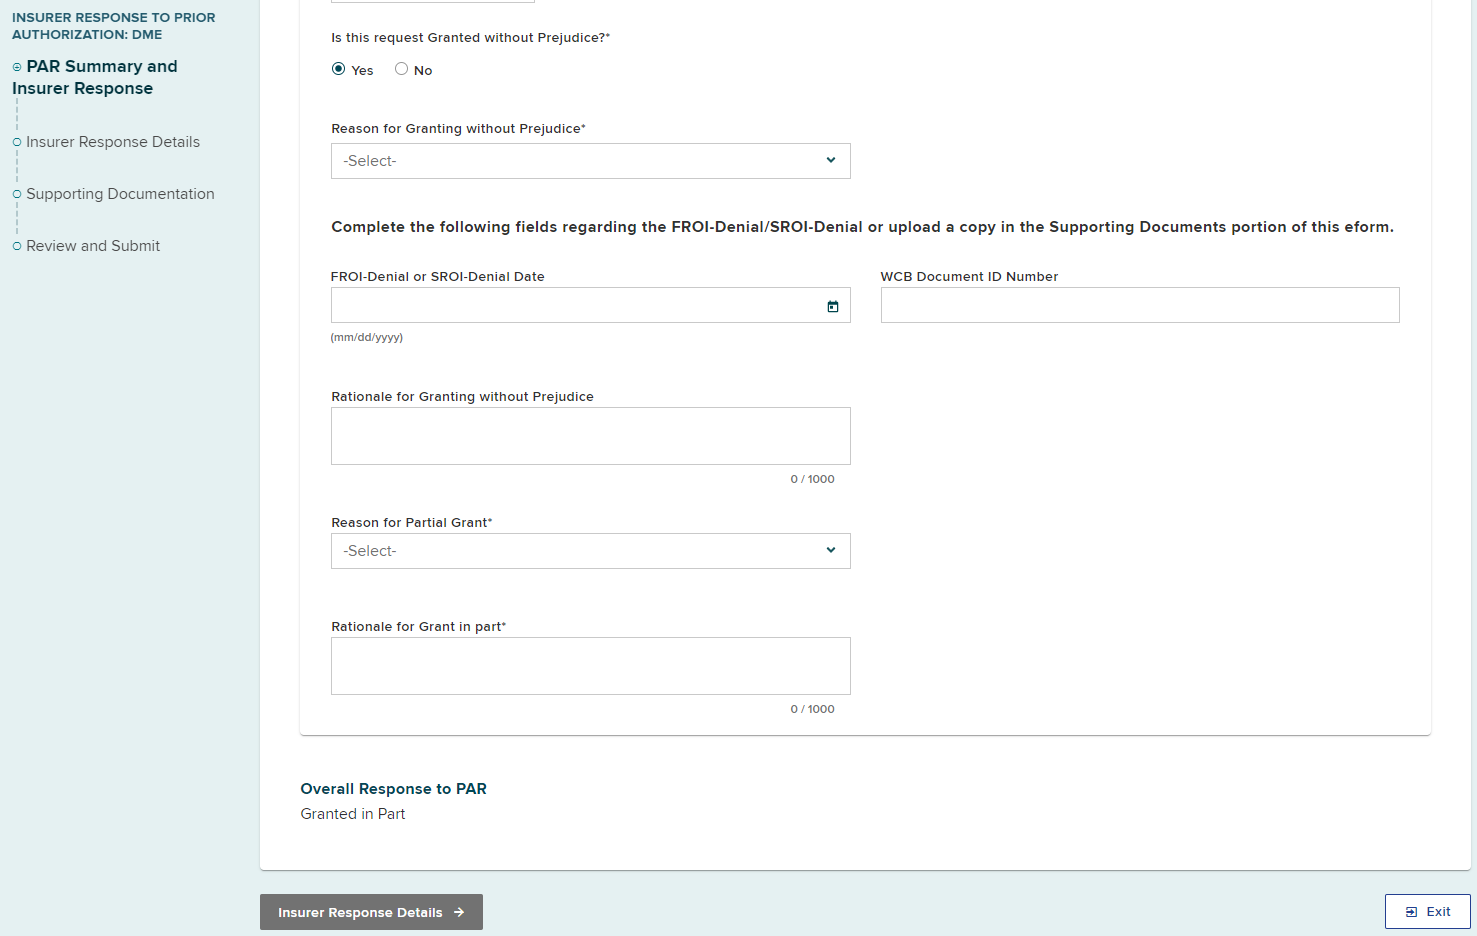This screenshot has width=1477, height=936.
Task: Click the Review and Submit step circle marker
Action: tap(17, 246)
